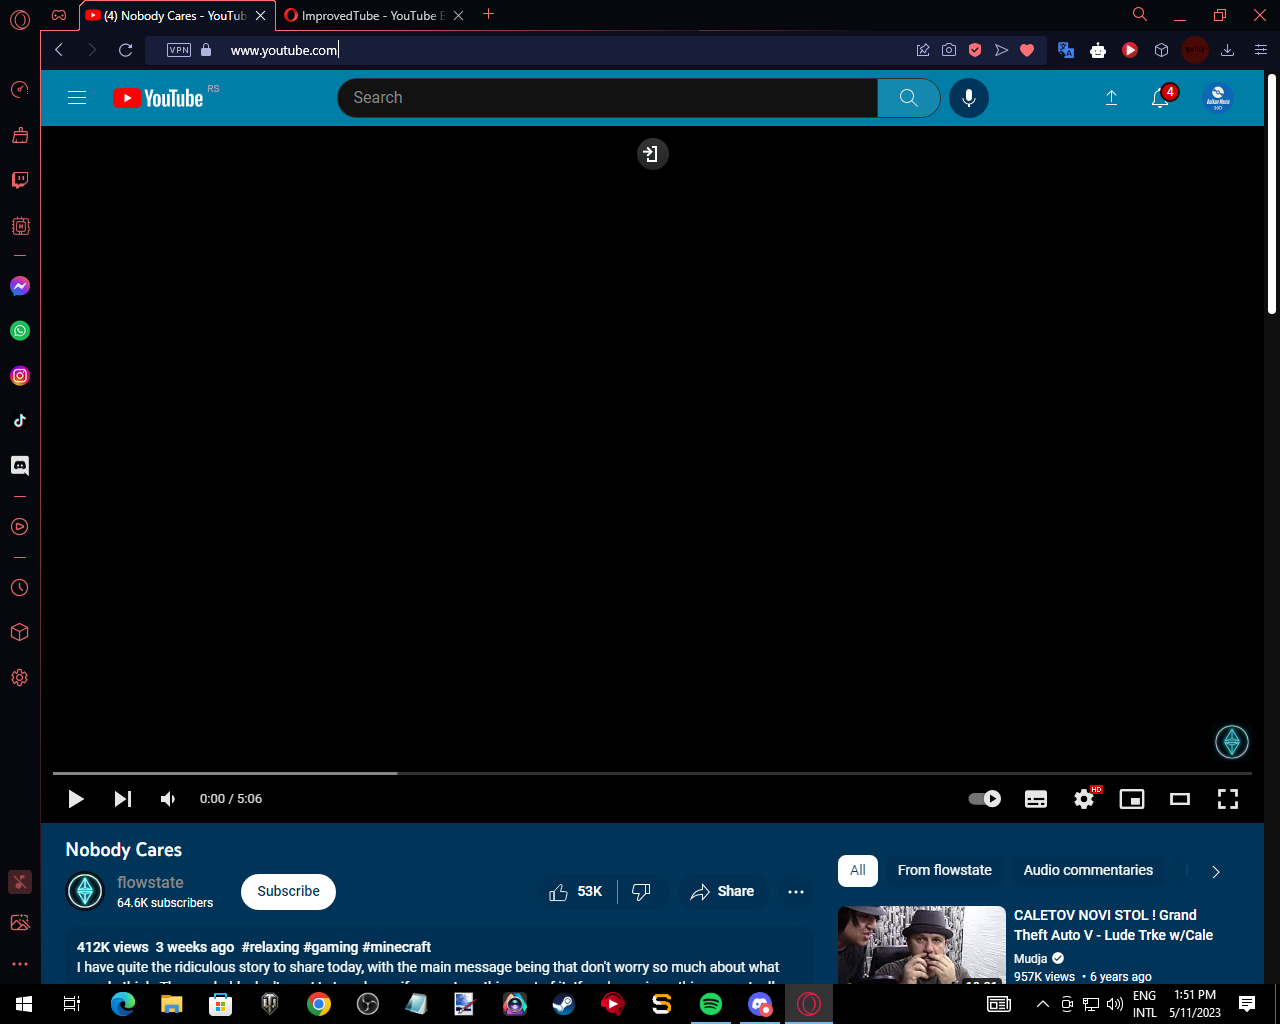Open the flowstate channel name link
The width and height of the screenshot is (1280, 1024).
pos(150,882)
